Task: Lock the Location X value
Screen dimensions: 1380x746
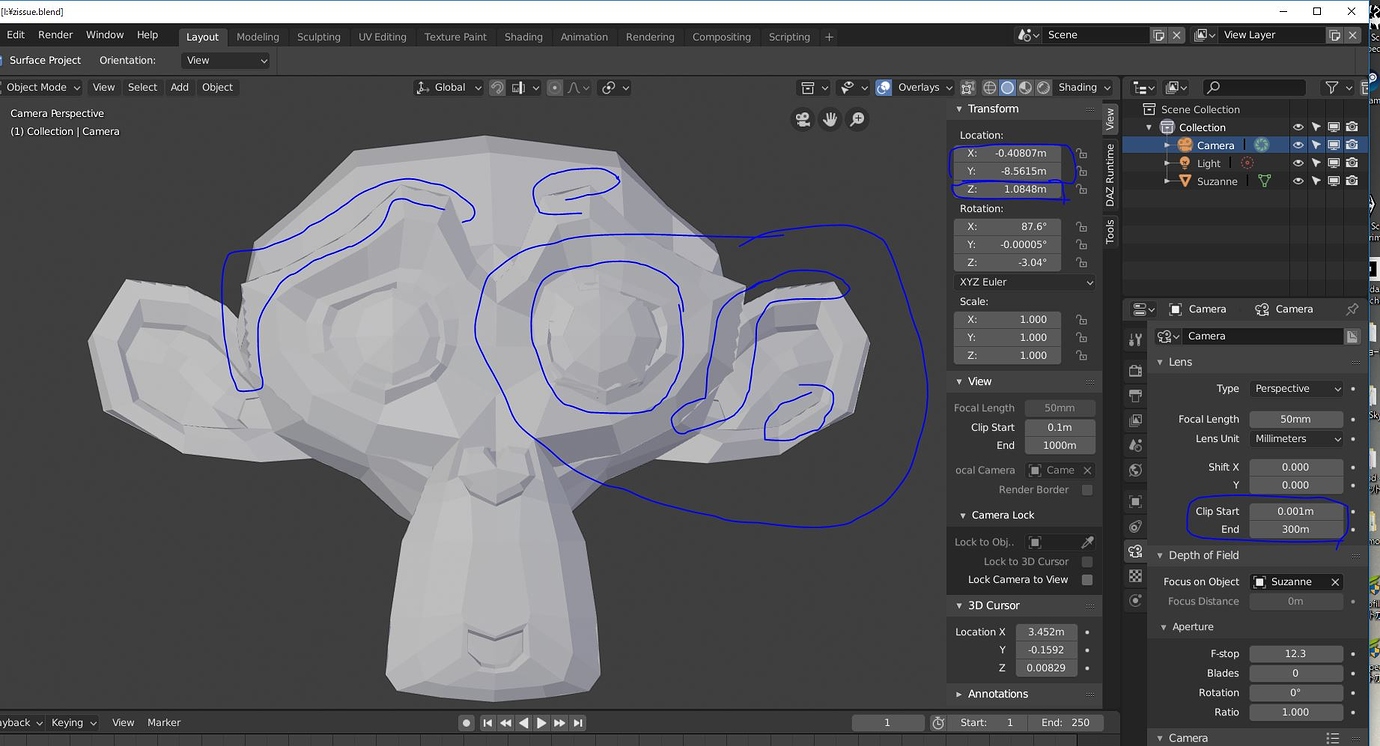Action: pyautogui.click(x=1082, y=154)
